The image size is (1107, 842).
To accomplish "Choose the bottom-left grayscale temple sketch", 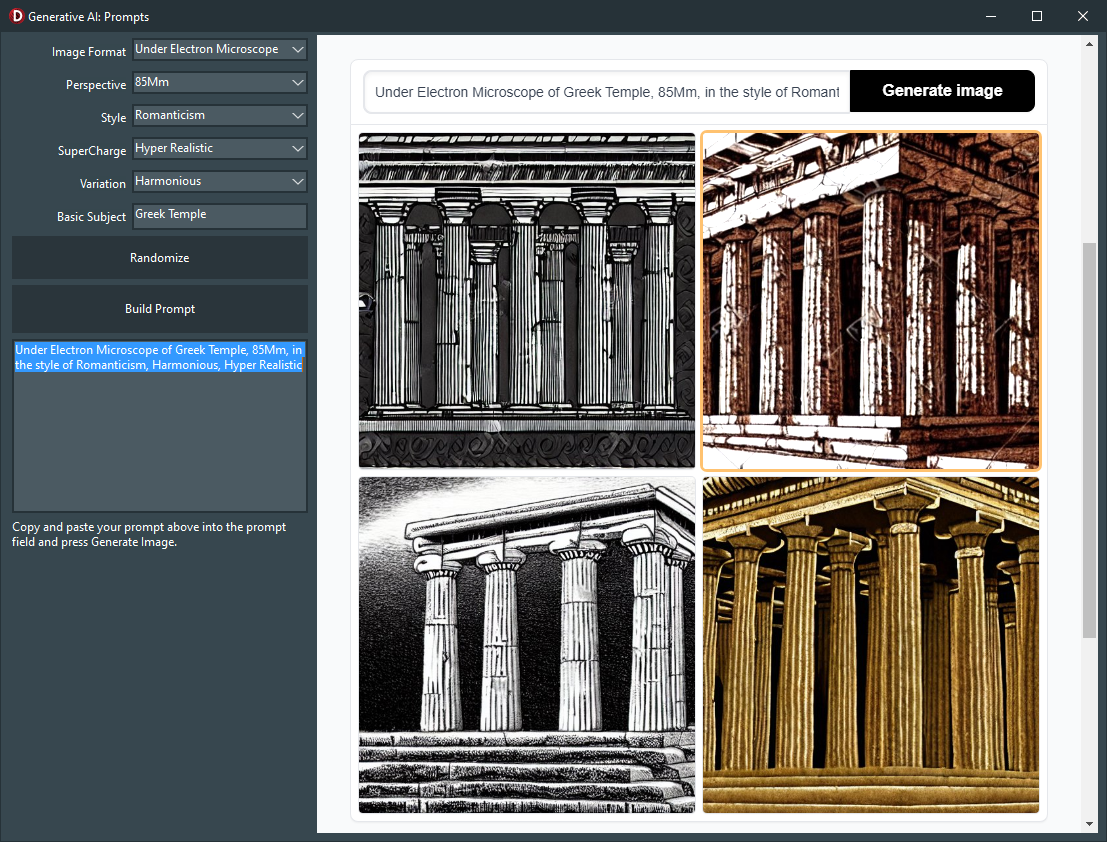I will pyautogui.click(x=527, y=645).
